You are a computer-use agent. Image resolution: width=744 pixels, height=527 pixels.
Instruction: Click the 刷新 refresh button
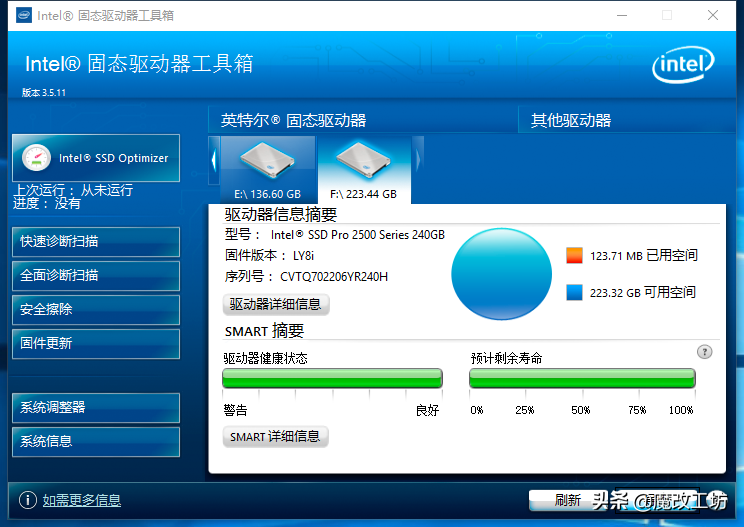[567, 500]
